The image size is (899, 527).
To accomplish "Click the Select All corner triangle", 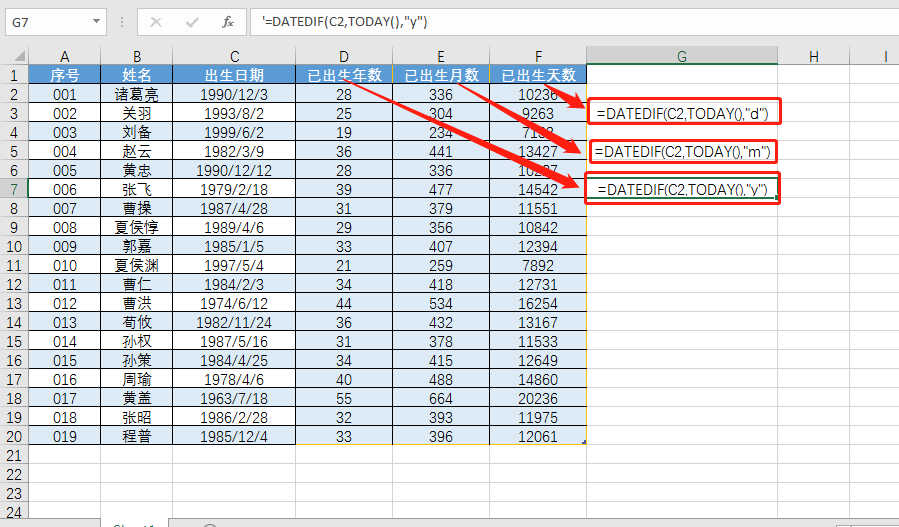I will [14, 56].
